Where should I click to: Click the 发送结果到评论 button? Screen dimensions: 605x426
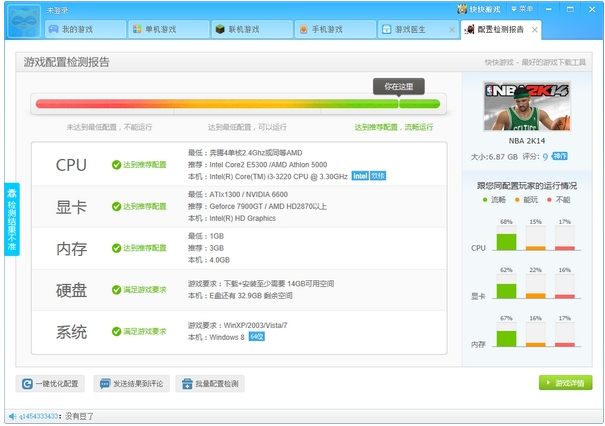131,383
